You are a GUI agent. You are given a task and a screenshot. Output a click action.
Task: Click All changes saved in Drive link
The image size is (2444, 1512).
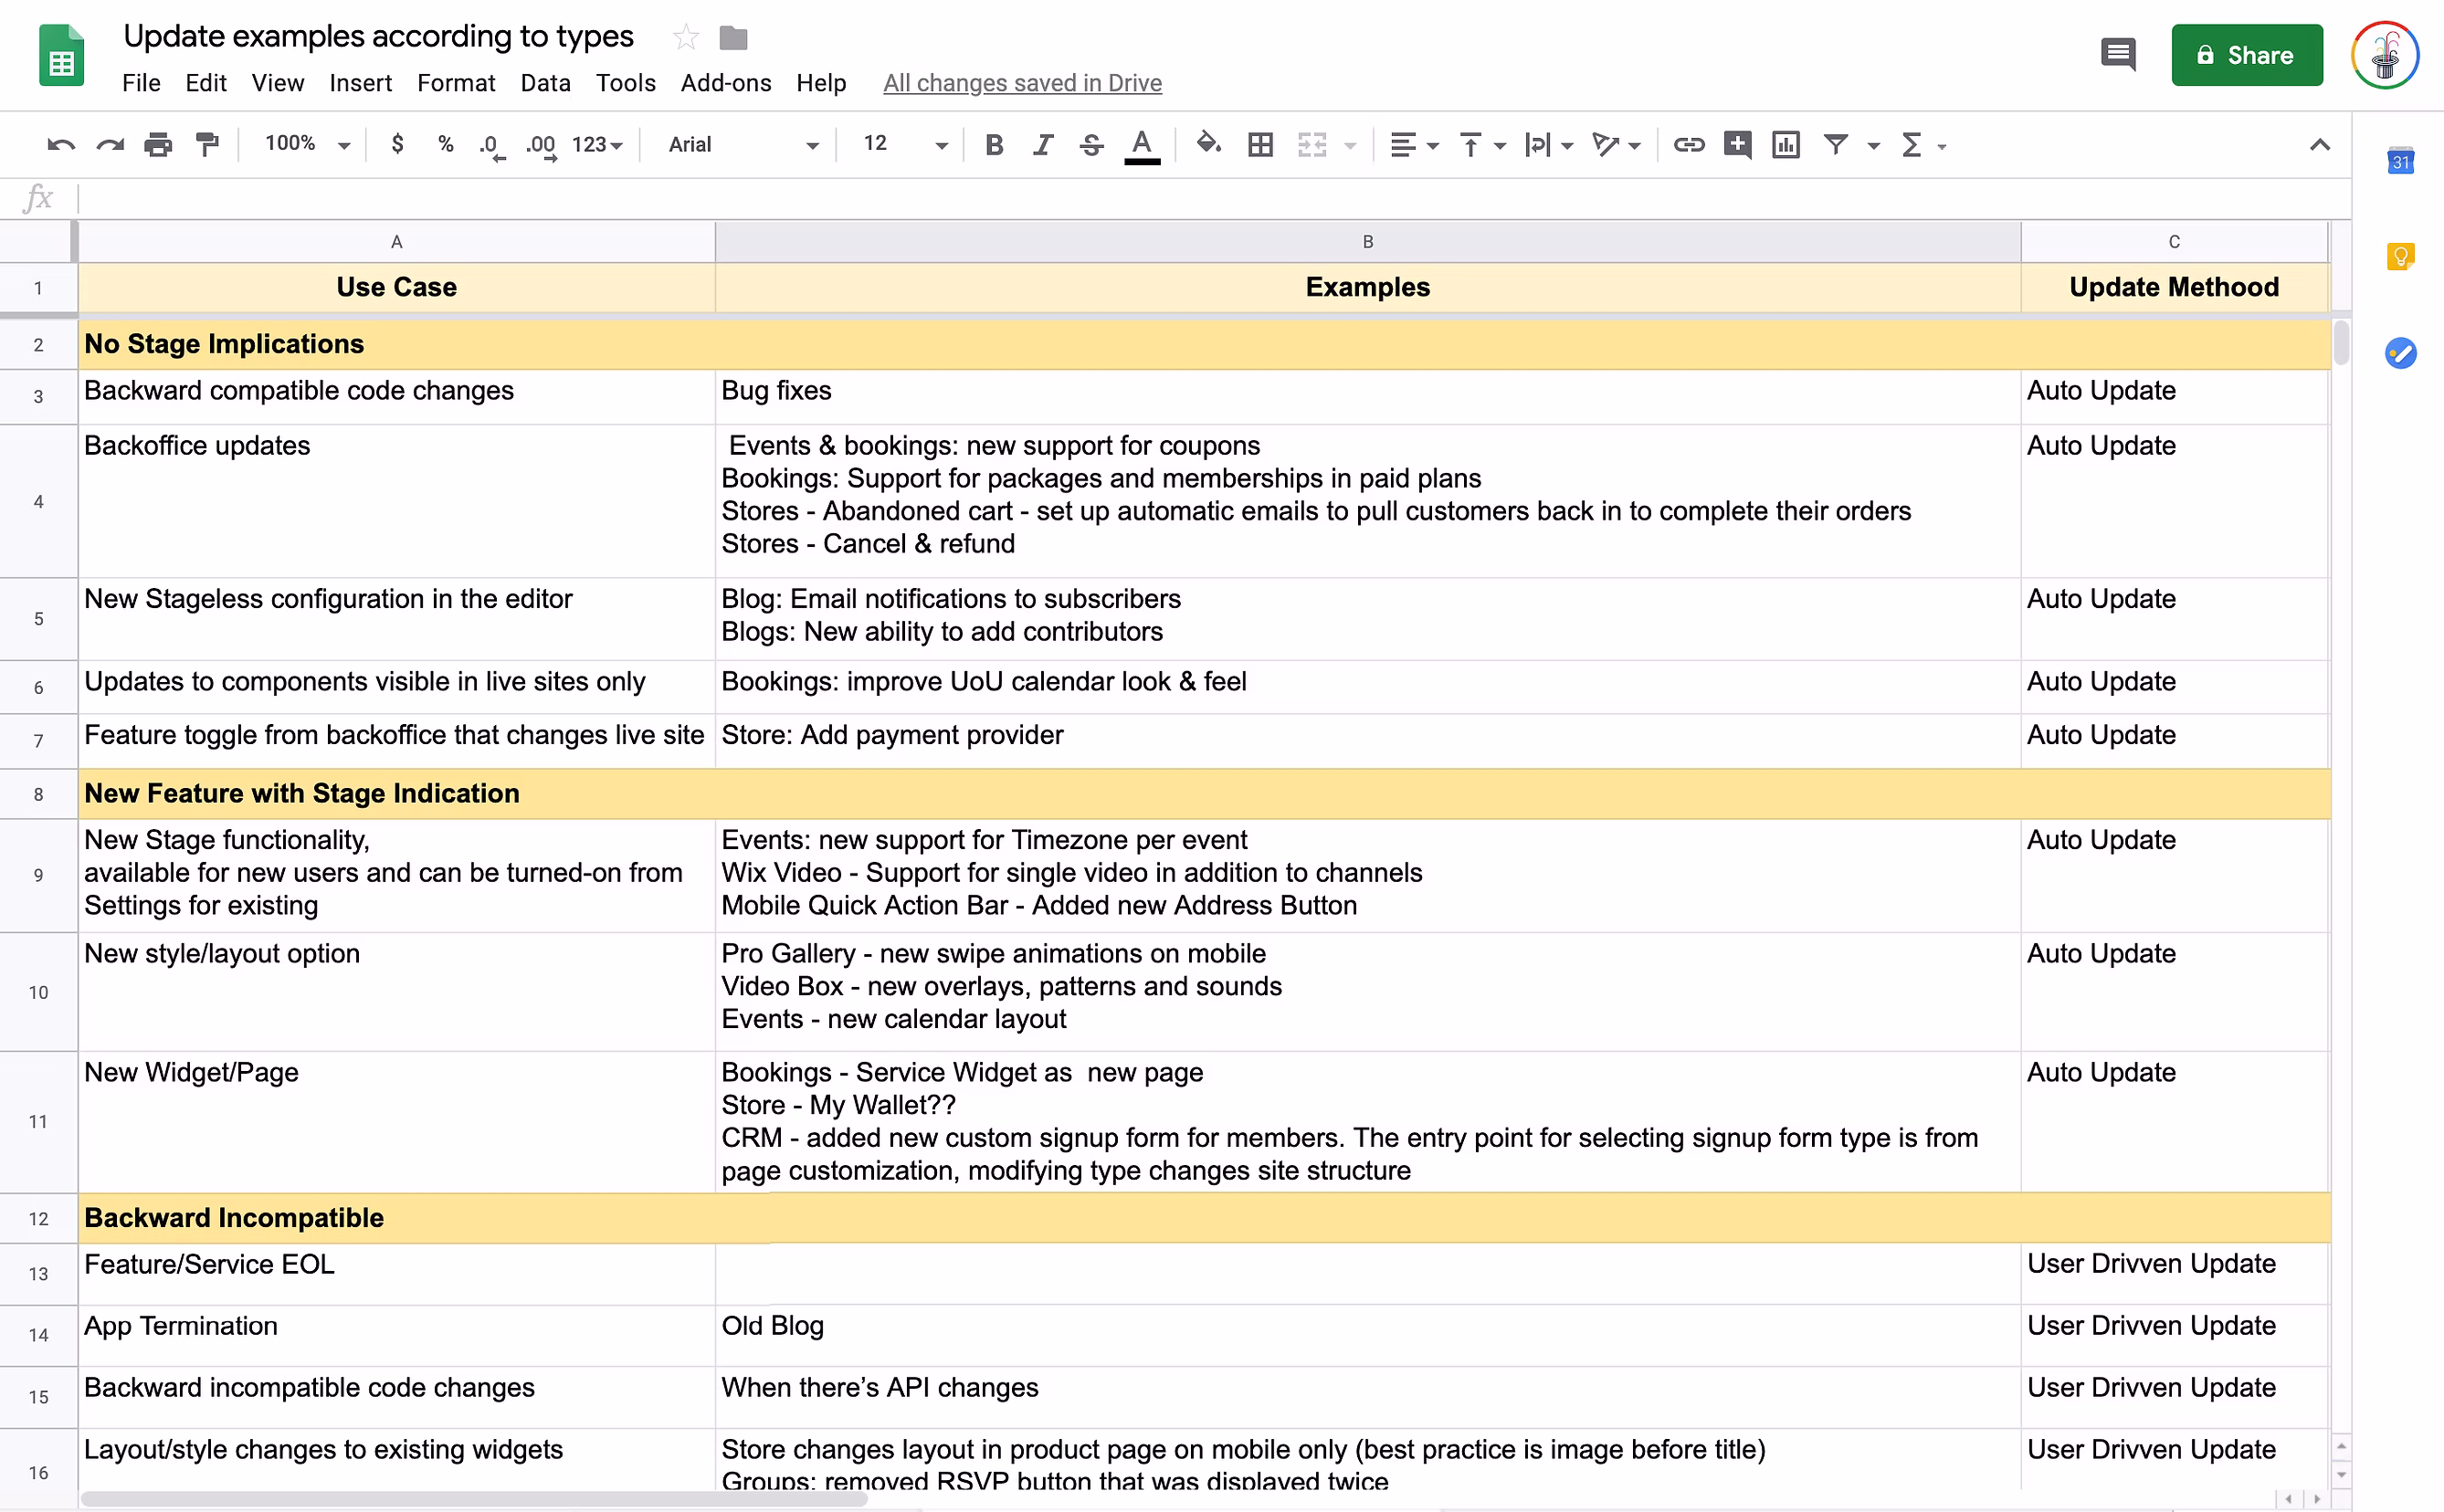1022,83
